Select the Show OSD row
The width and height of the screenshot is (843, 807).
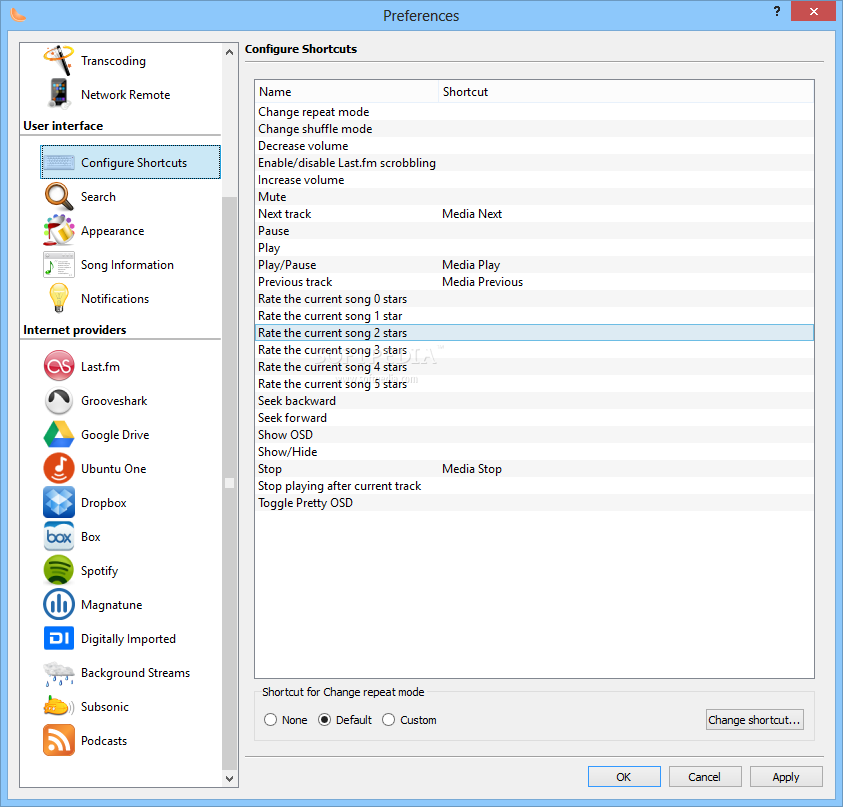point(534,435)
